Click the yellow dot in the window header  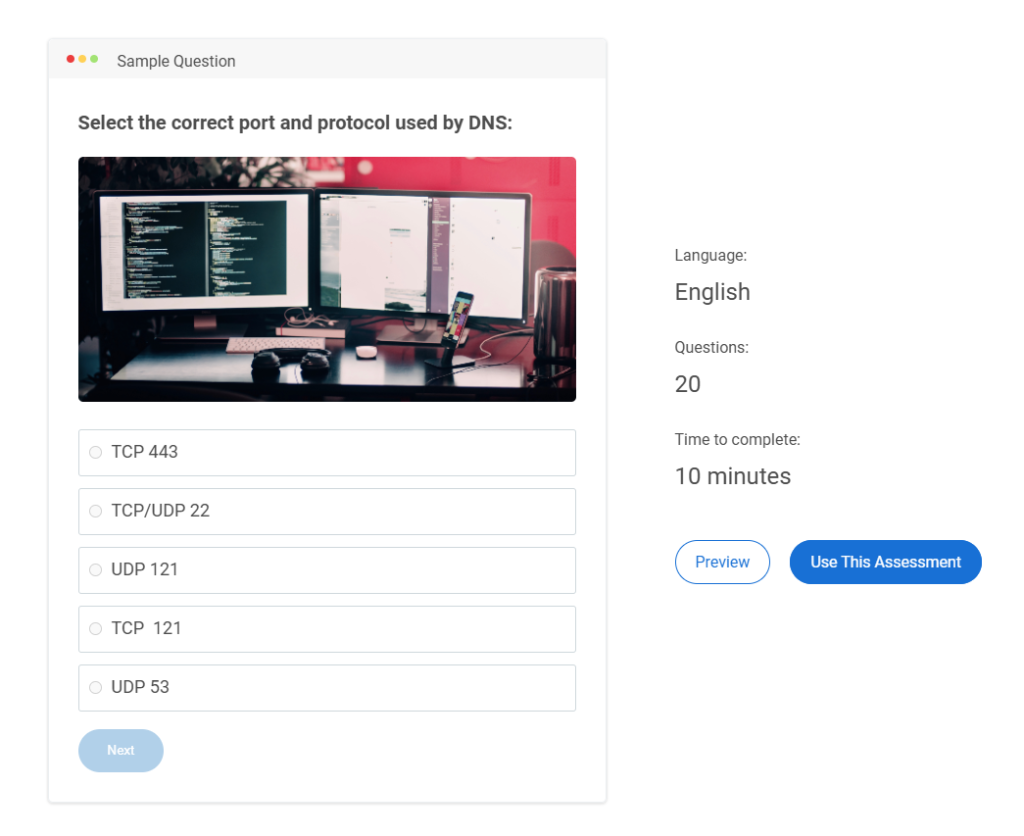(x=83, y=59)
